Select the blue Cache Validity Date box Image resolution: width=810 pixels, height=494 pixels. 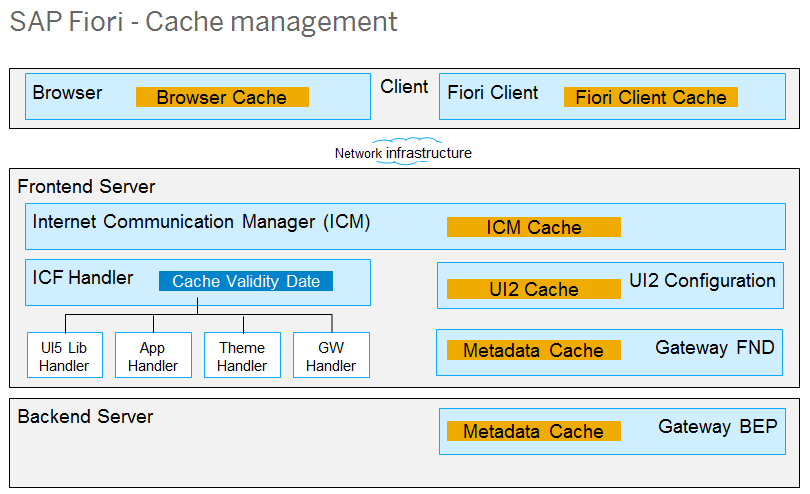click(246, 281)
